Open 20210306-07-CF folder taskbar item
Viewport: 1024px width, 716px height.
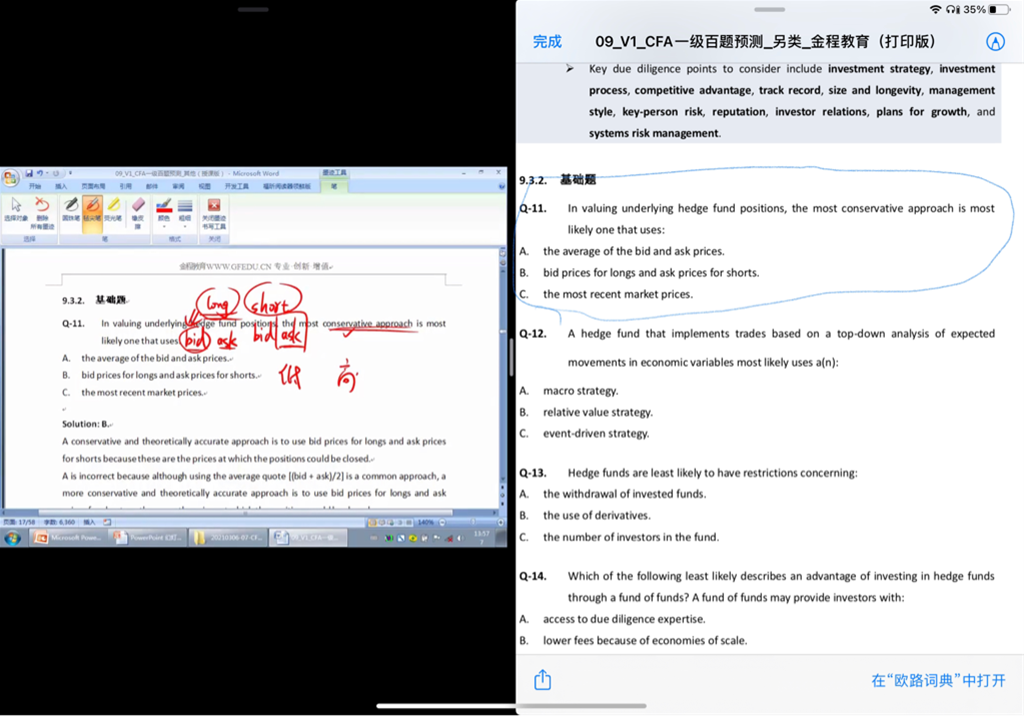[227, 538]
